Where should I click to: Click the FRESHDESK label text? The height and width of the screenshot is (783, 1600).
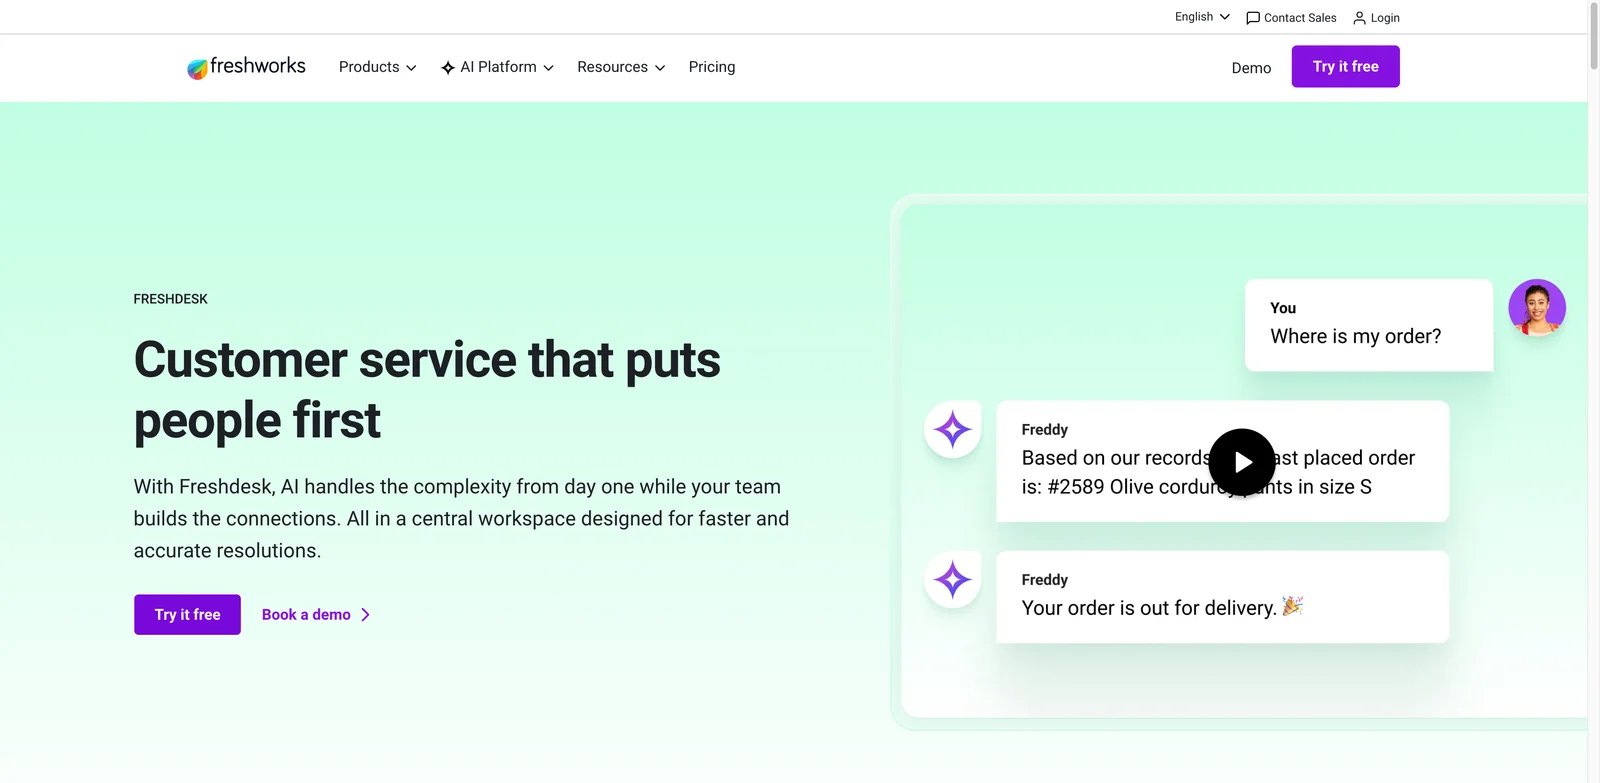[171, 299]
